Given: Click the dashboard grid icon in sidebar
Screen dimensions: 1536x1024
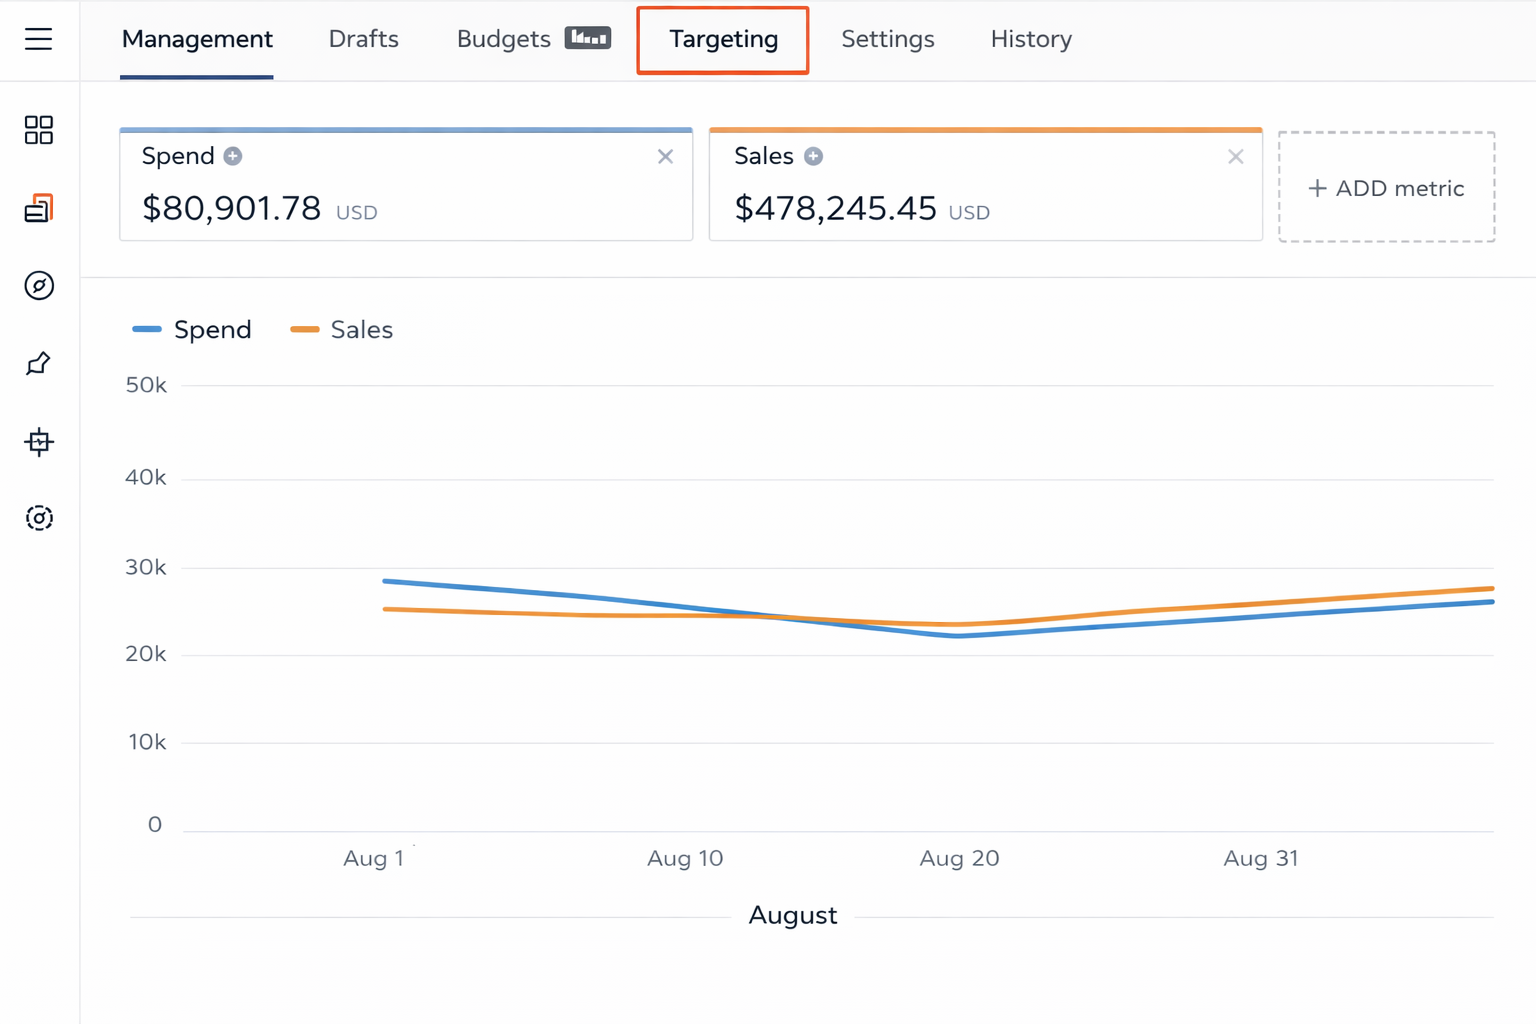Looking at the screenshot, I should (39, 130).
